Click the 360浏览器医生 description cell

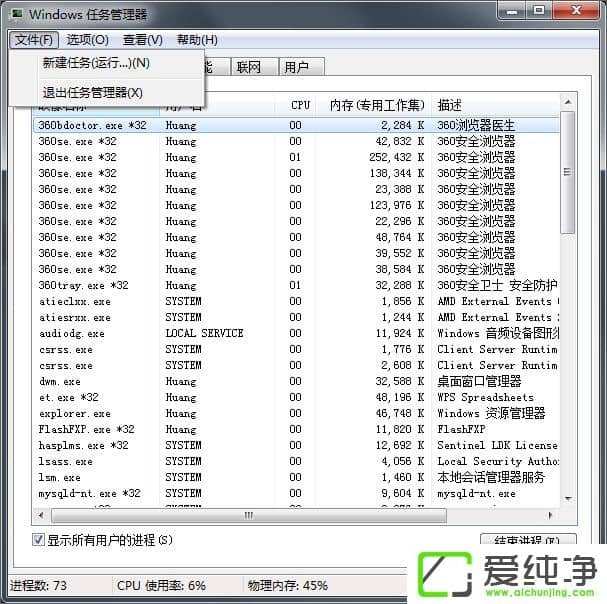pos(476,125)
